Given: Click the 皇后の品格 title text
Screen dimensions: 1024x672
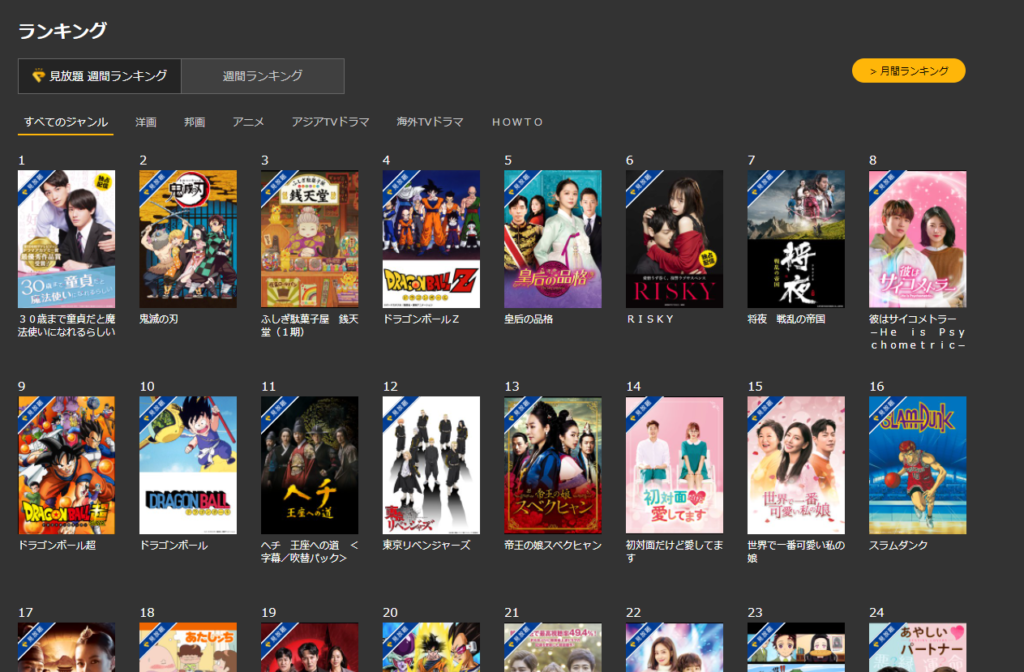Looking at the screenshot, I should tap(528, 319).
